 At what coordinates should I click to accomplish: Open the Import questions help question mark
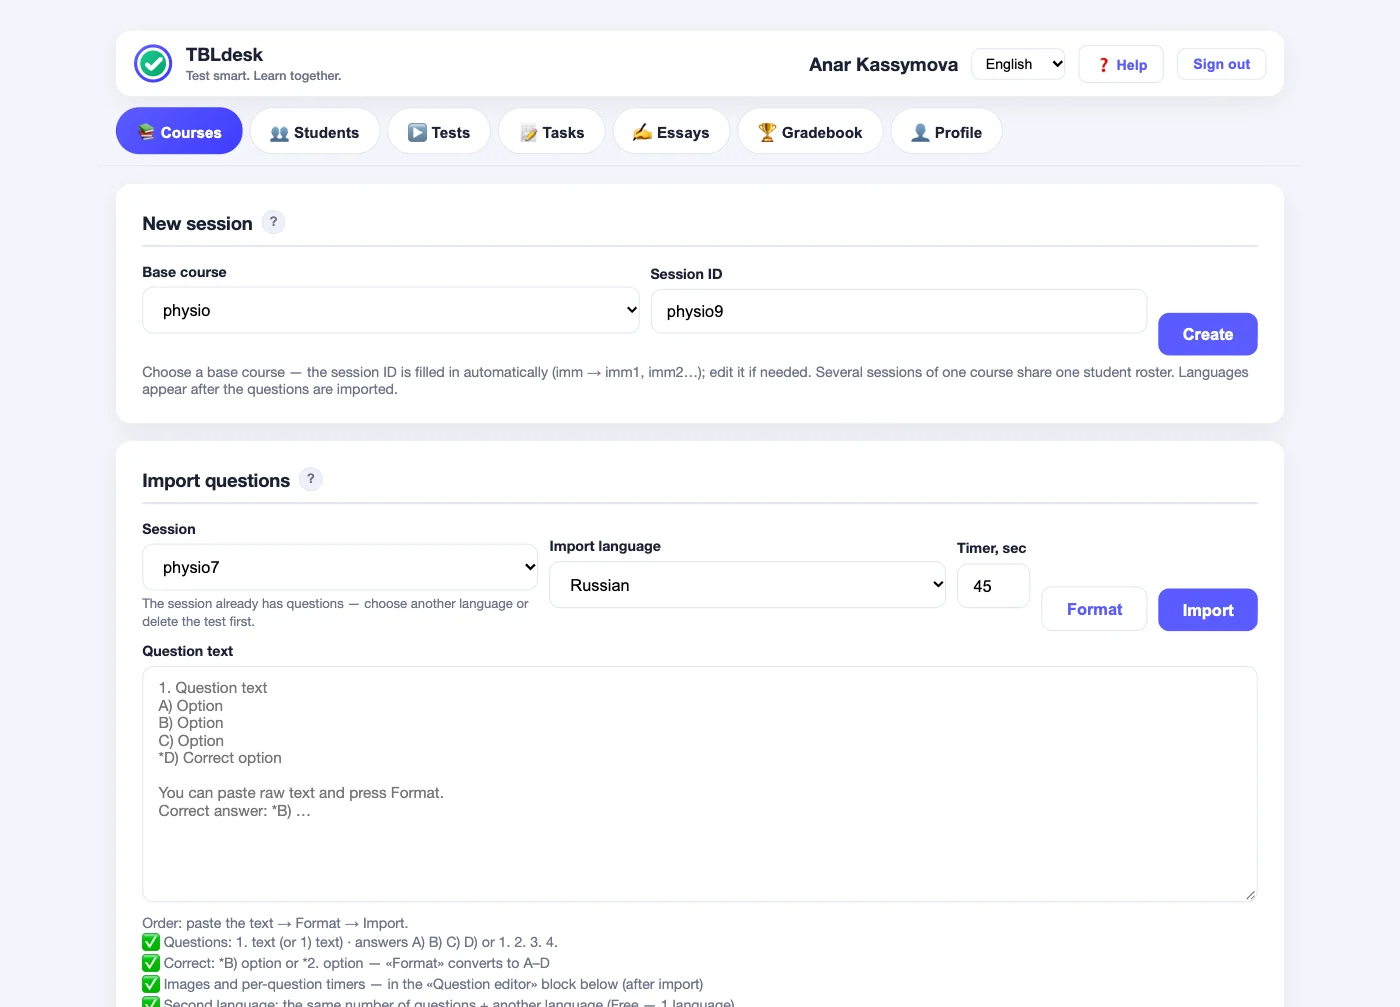[x=311, y=479]
